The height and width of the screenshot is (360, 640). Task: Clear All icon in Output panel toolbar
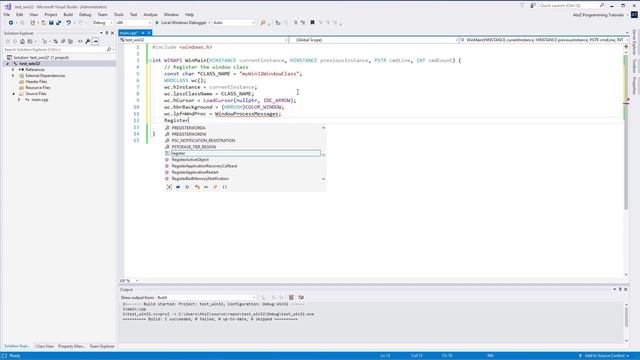tap(291, 298)
